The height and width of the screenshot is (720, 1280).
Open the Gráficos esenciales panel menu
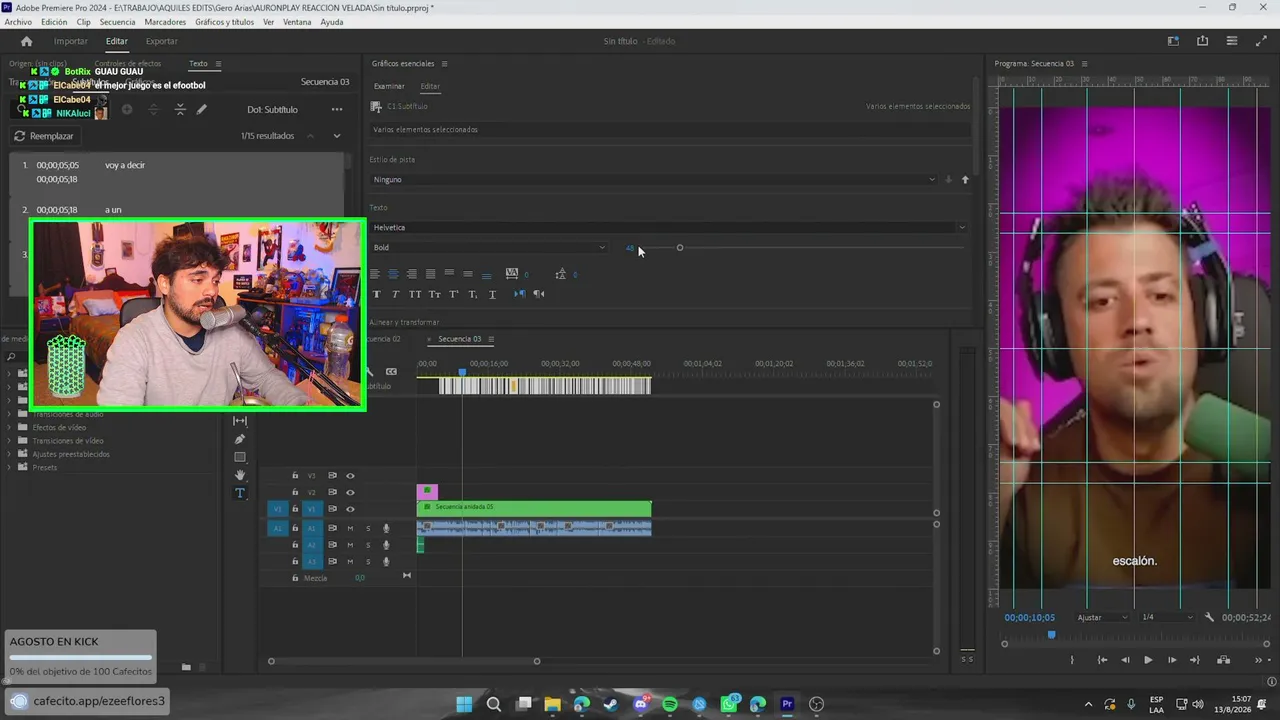445,64
